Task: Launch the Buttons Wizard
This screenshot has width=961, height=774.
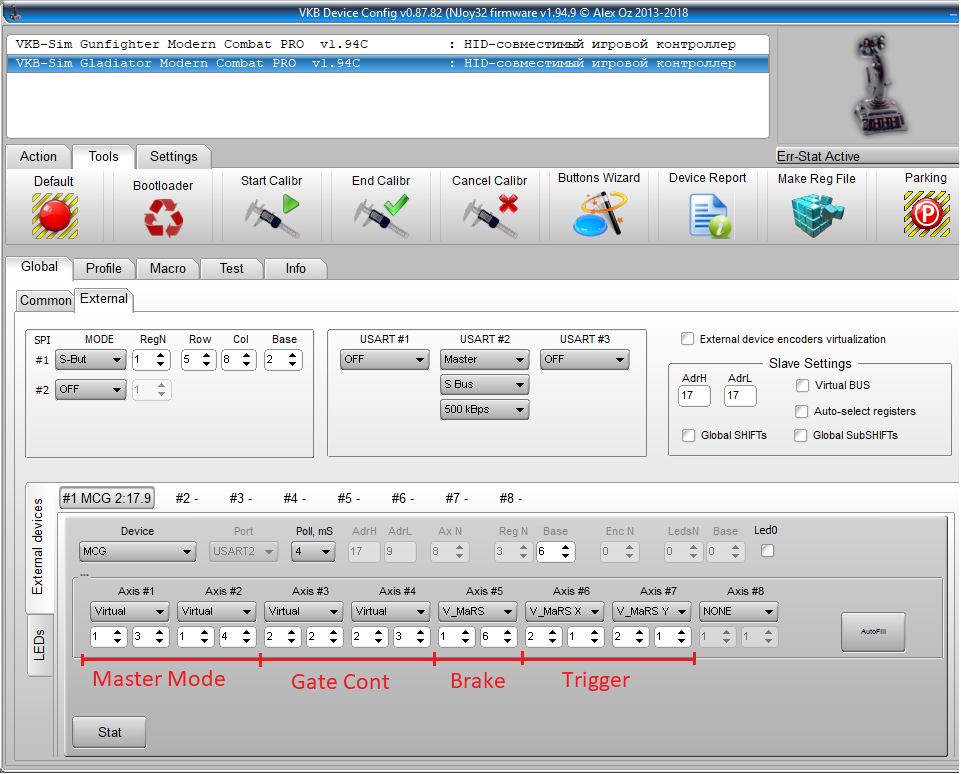Action: pyautogui.click(x=599, y=214)
